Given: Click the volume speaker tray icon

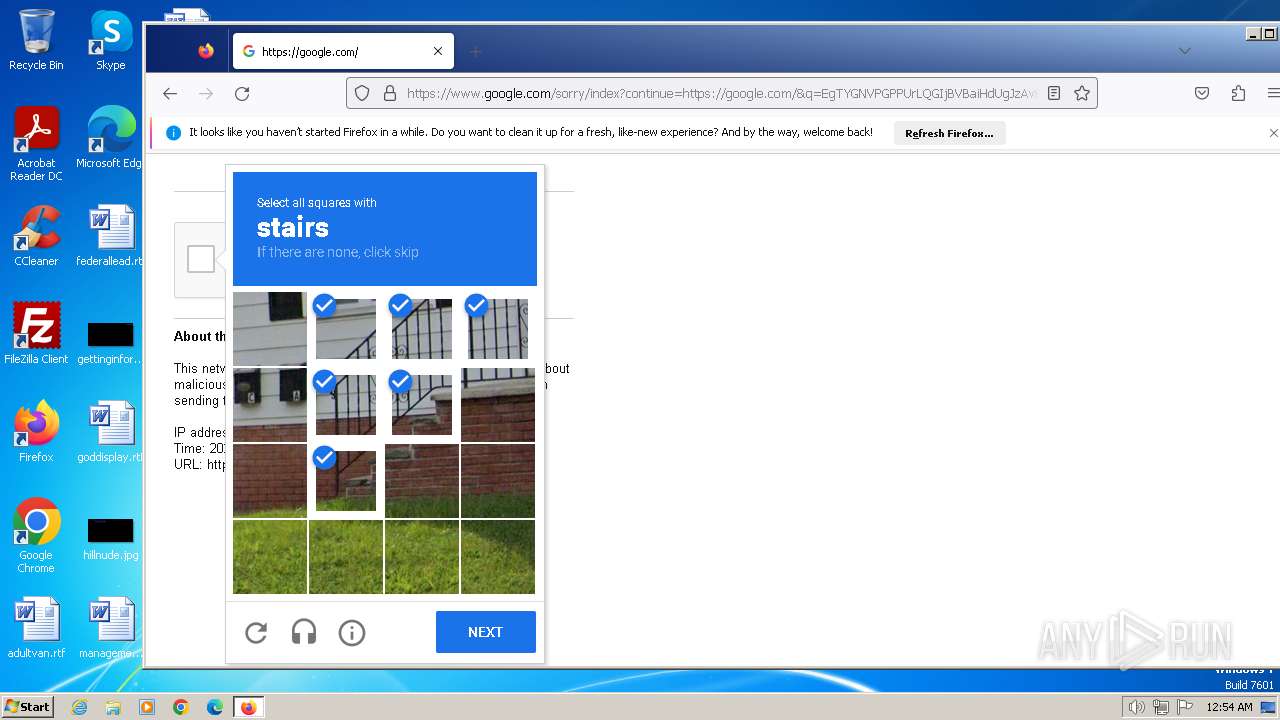Looking at the screenshot, I should point(1136,707).
